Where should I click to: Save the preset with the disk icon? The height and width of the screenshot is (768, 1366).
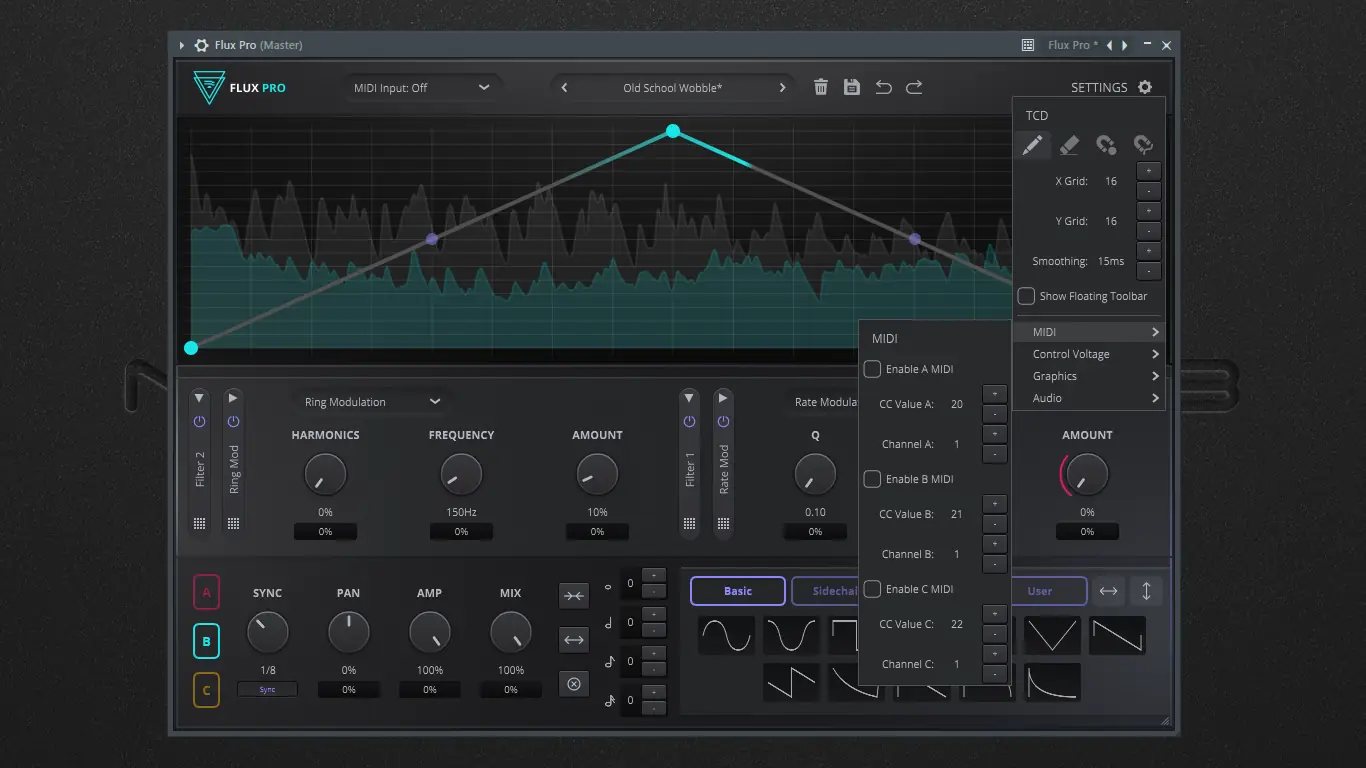tap(851, 87)
